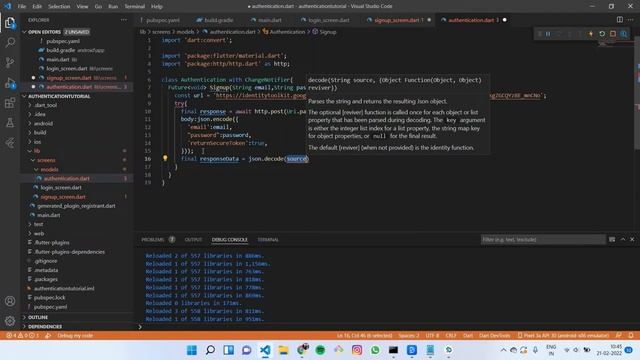Open the File menu
The height and width of the screenshot is (360, 640).
22,6
